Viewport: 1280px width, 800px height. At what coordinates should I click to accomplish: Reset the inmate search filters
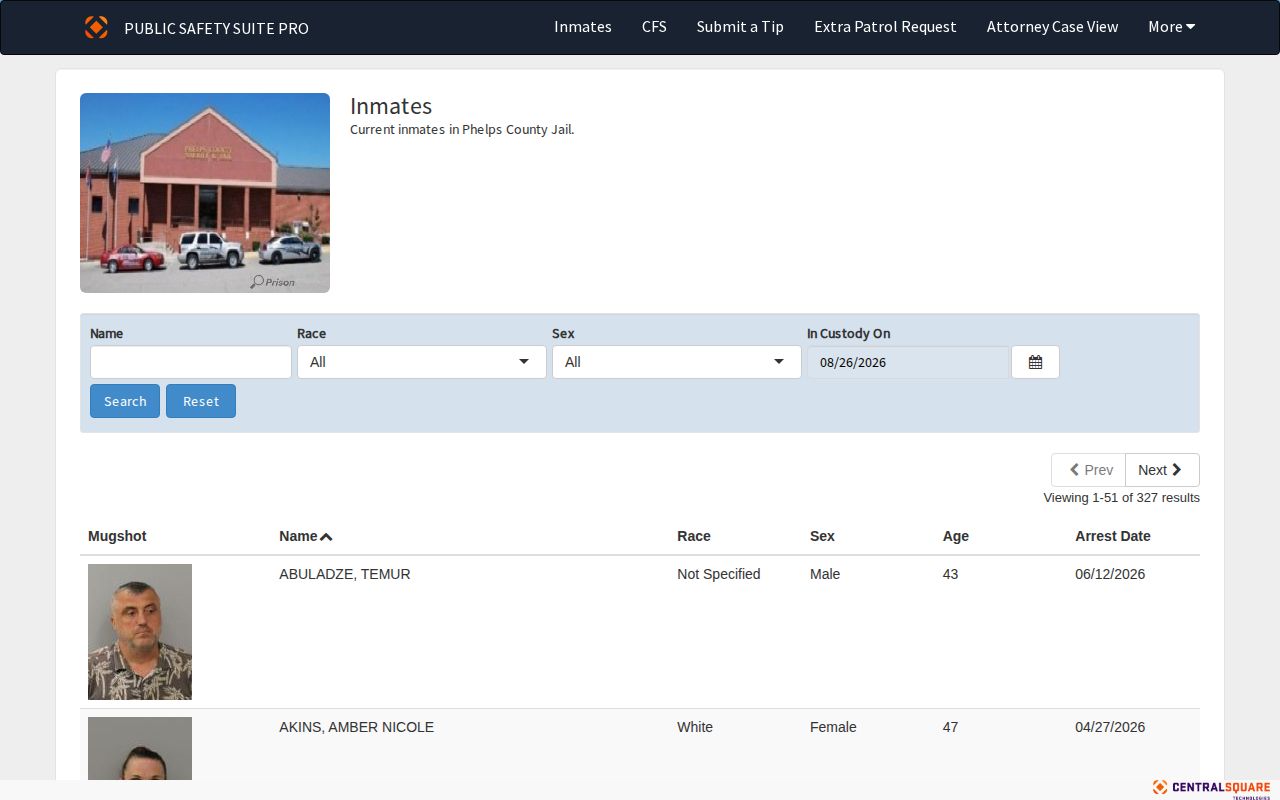(201, 401)
